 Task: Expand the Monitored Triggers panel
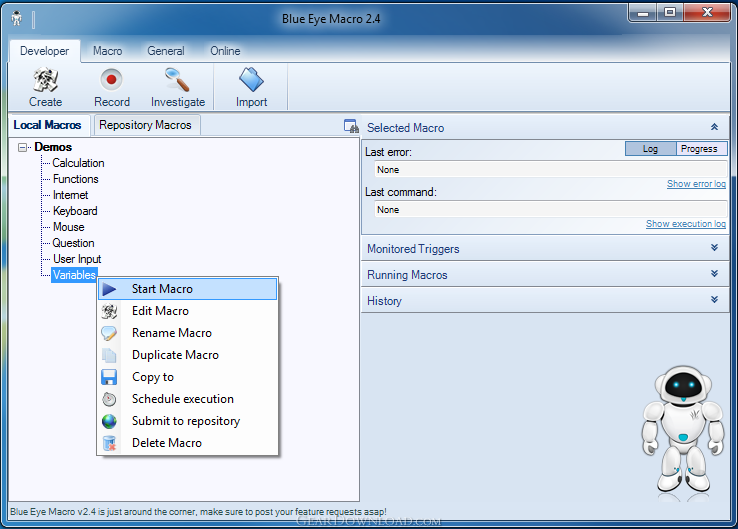pyautogui.click(x=714, y=248)
